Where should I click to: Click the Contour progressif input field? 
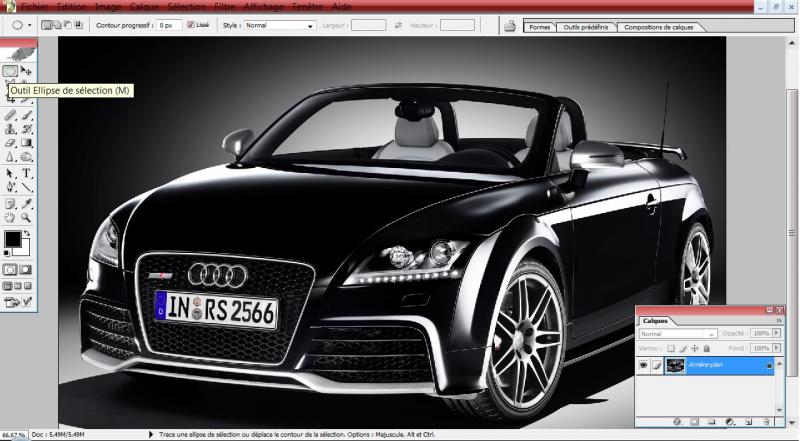point(169,25)
